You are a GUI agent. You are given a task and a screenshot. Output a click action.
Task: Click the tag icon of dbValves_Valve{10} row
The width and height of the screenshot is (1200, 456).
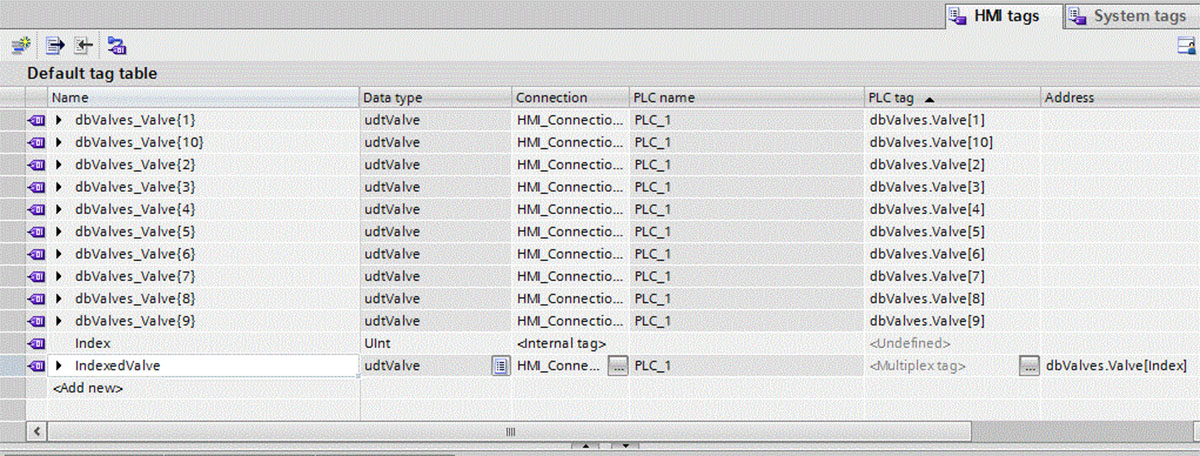coord(37,142)
